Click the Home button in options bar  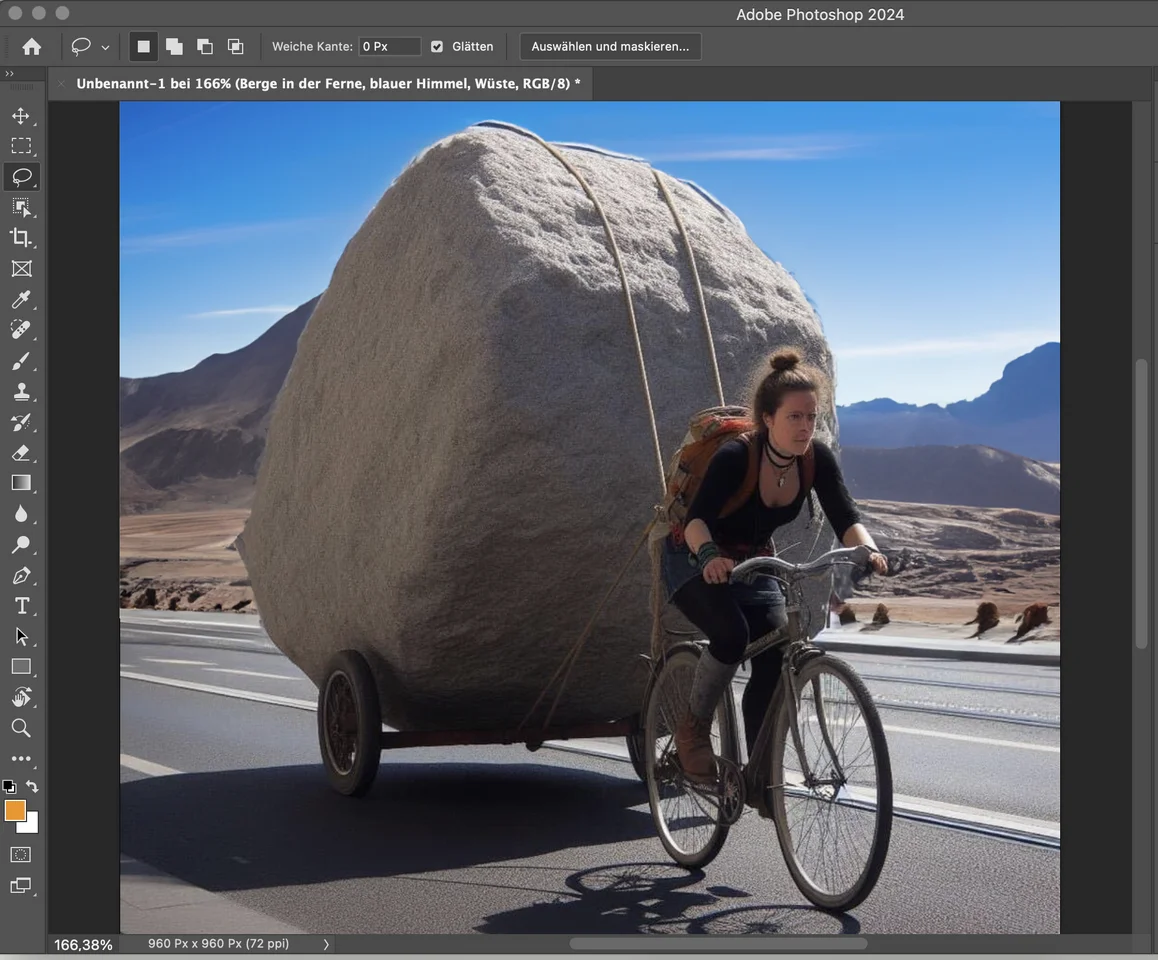32,47
